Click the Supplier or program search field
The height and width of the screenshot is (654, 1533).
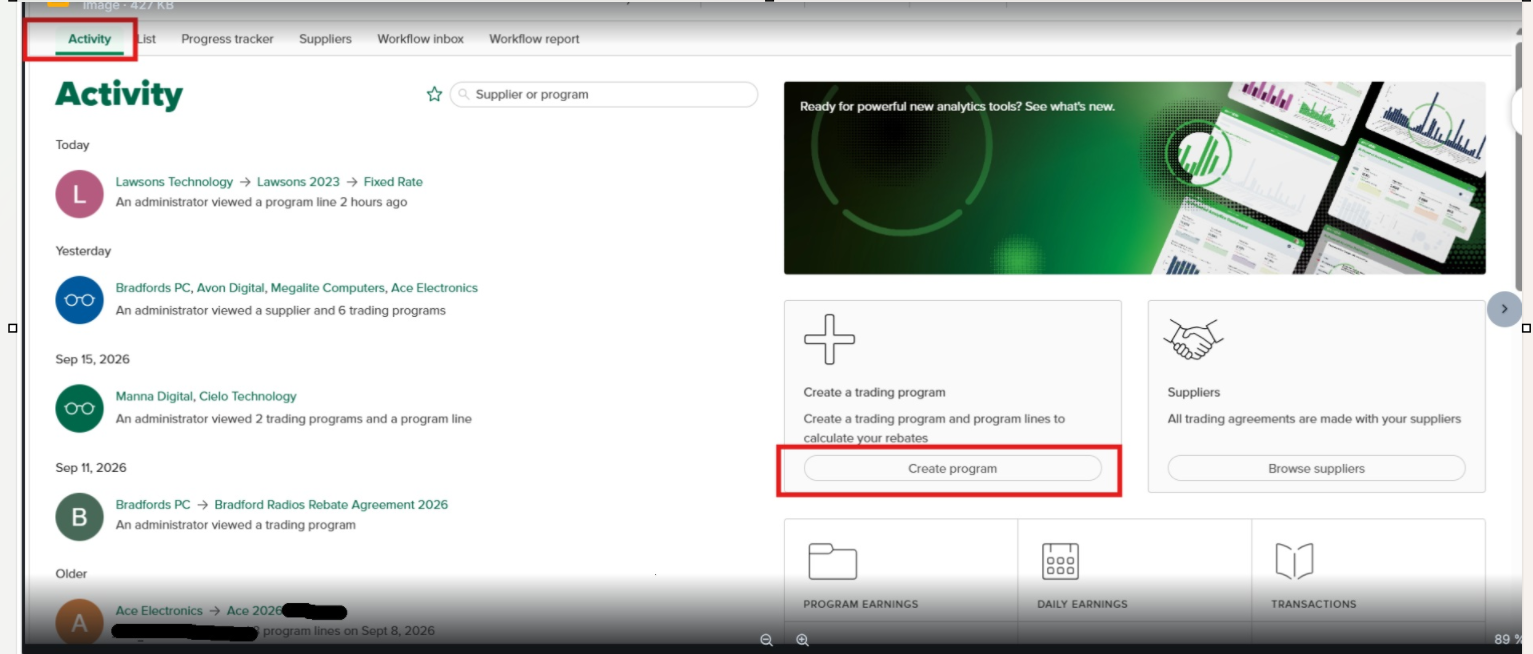coord(604,95)
